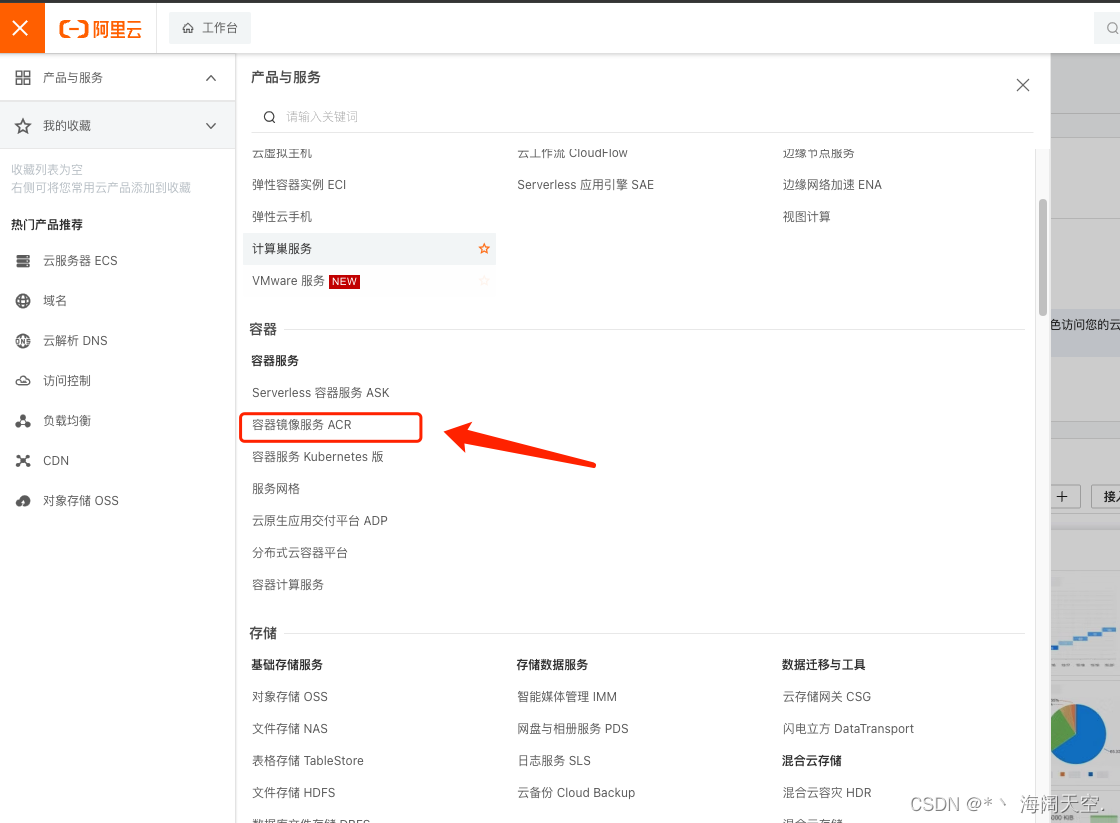Open 容器镜像服务 ACR
The width and height of the screenshot is (1120, 823).
pyautogui.click(x=301, y=425)
